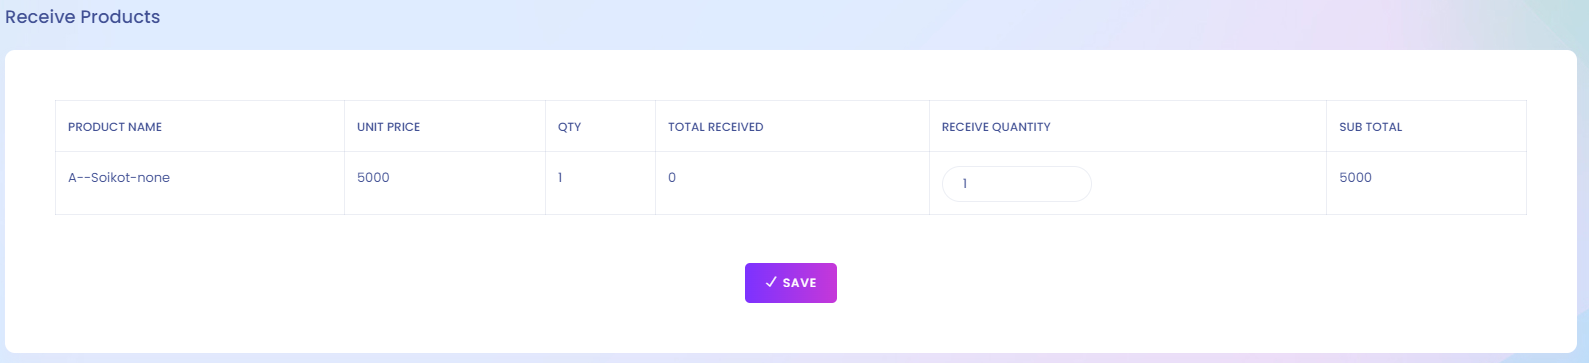This screenshot has width=1589, height=363.
Task: Click the unit price value 5000
Action: point(373,178)
